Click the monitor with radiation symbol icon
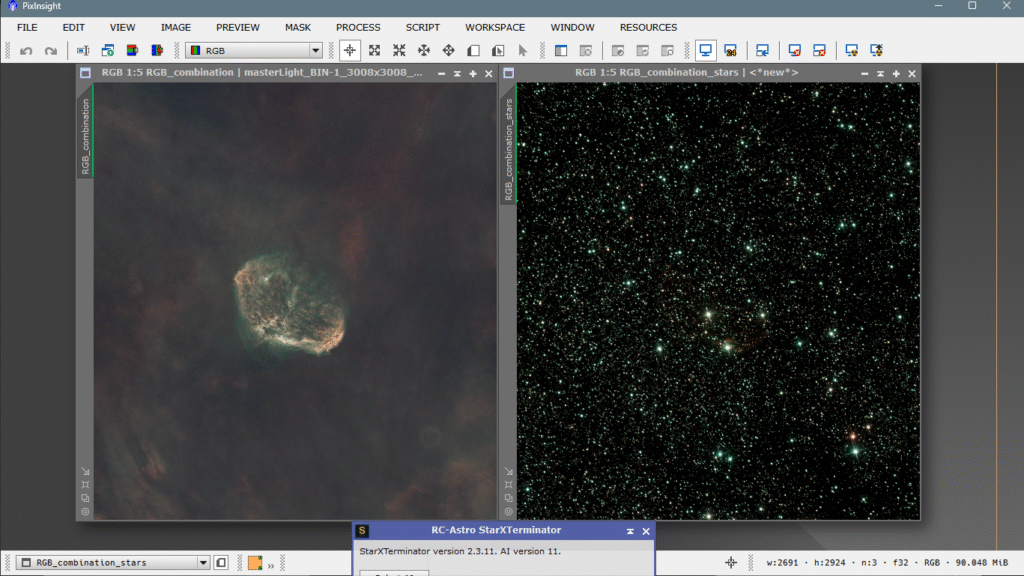Viewport: 1024px width, 576px height. tap(852, 50)
